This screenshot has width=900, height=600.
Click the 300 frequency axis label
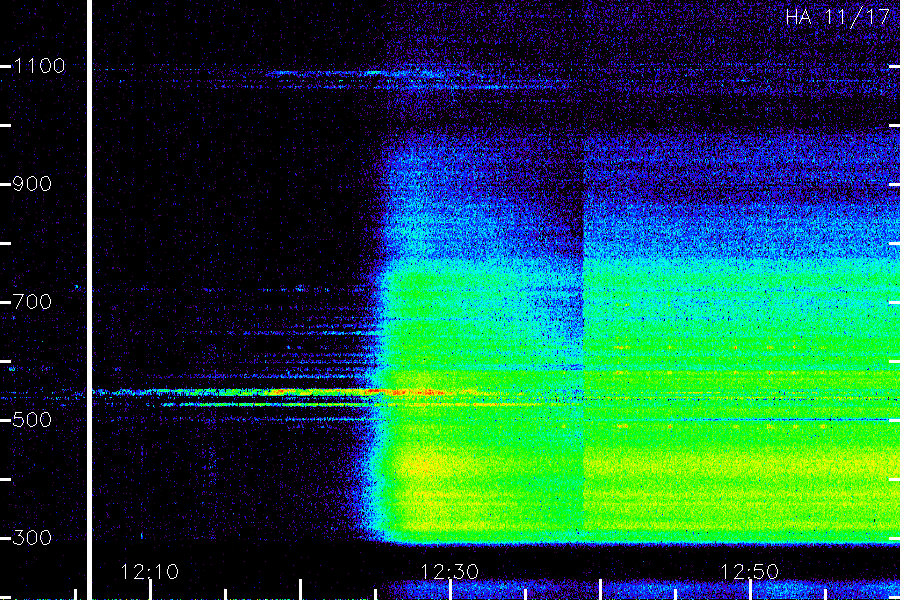32,537
